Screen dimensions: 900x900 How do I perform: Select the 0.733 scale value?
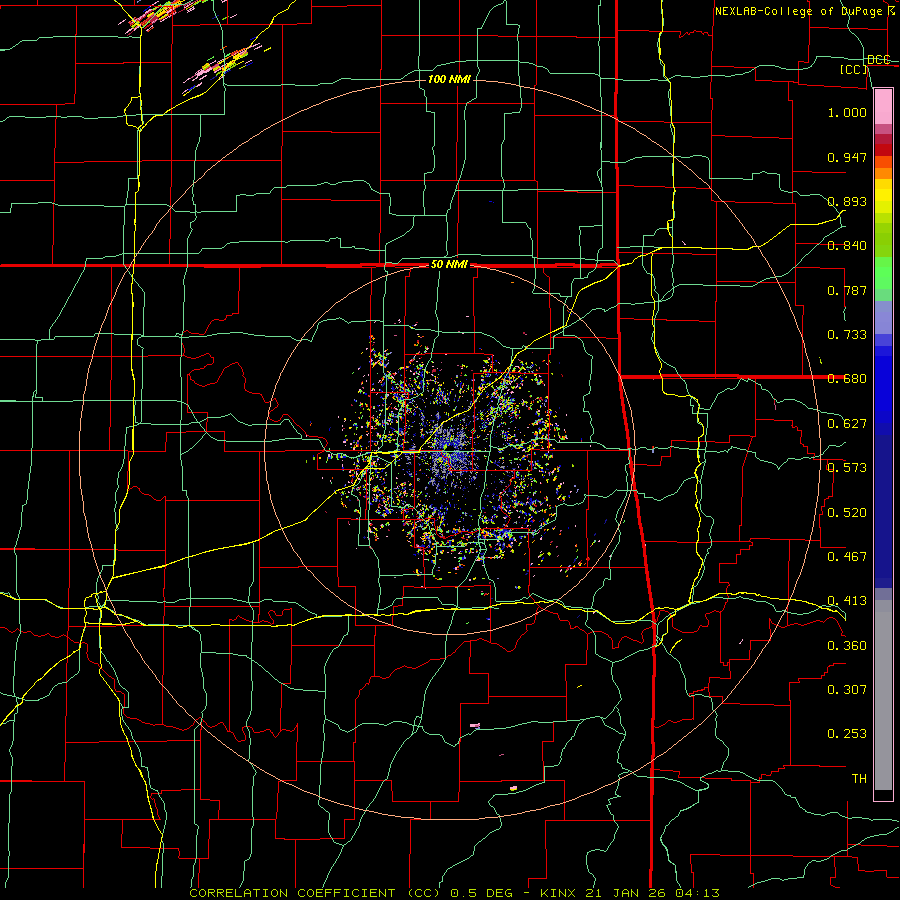(x=847, y=335)
